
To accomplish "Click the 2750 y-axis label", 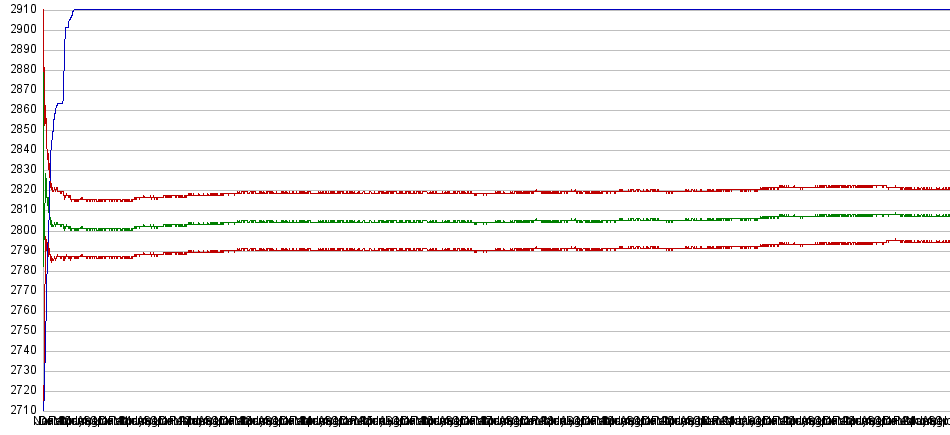I will tap(20, 330).
